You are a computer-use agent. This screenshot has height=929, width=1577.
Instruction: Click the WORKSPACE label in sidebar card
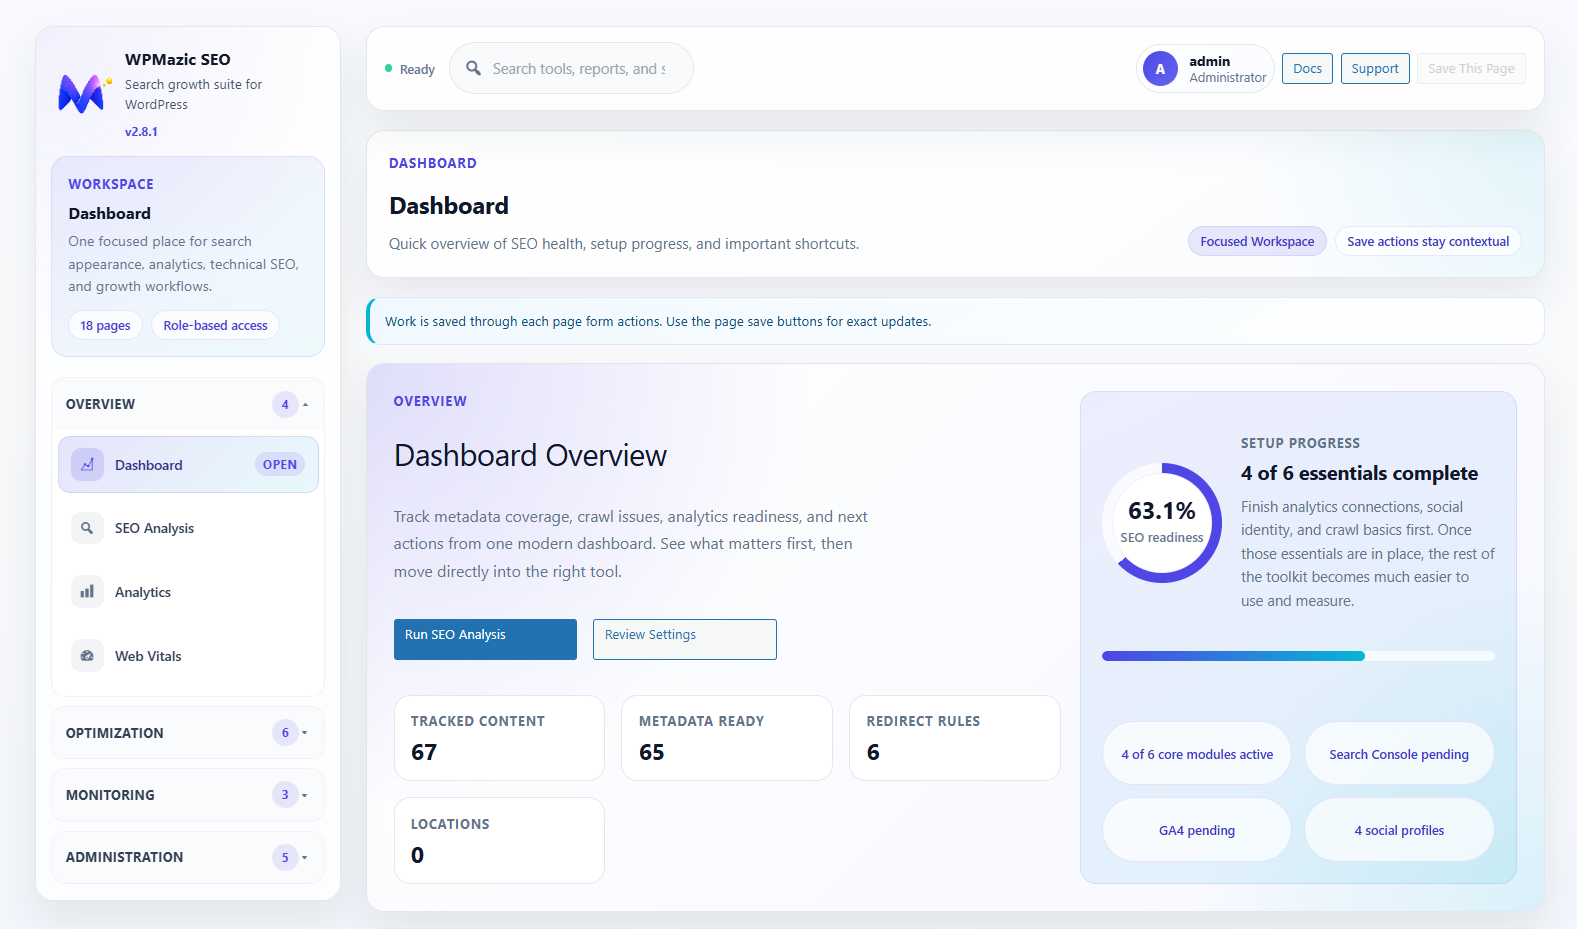(111, 184)
